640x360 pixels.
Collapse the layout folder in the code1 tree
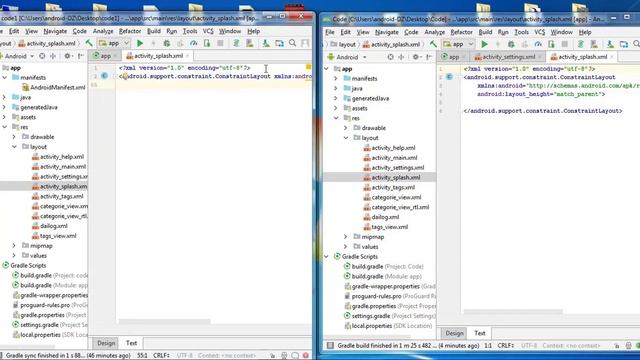[14, 147]
